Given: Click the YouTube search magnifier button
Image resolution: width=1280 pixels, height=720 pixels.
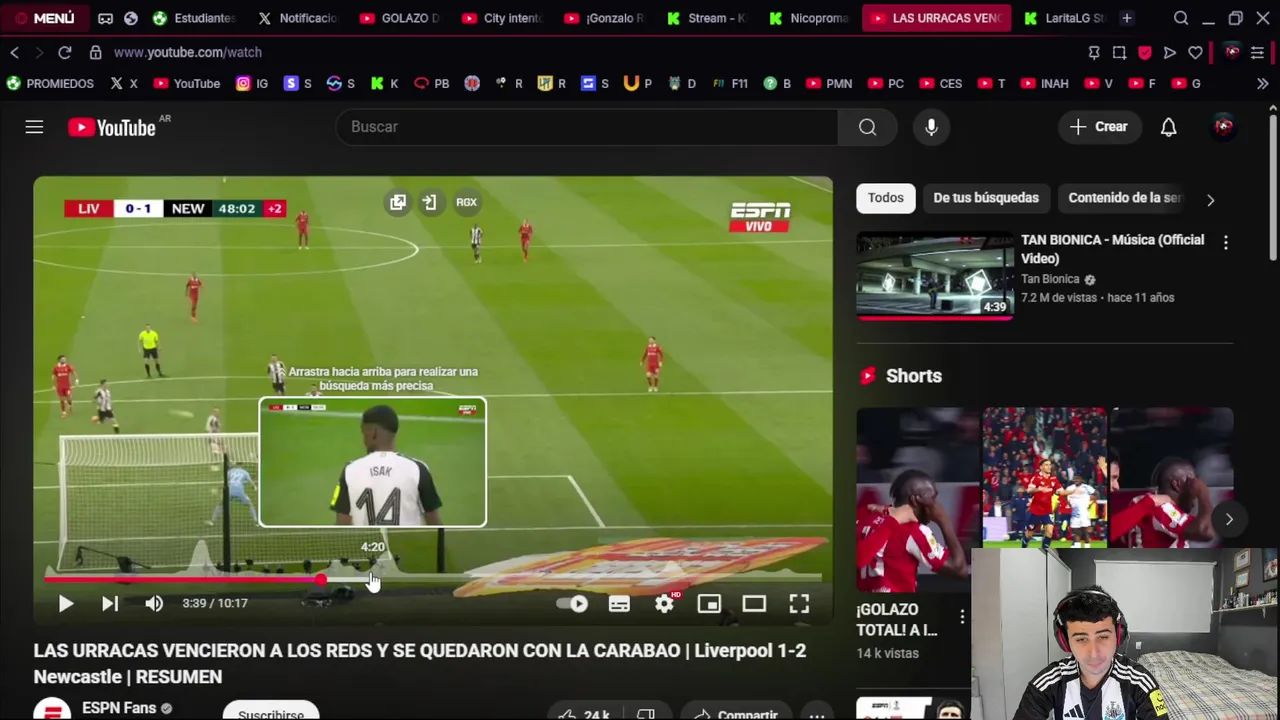Looking at the screenshot, I should click(867, 127).
